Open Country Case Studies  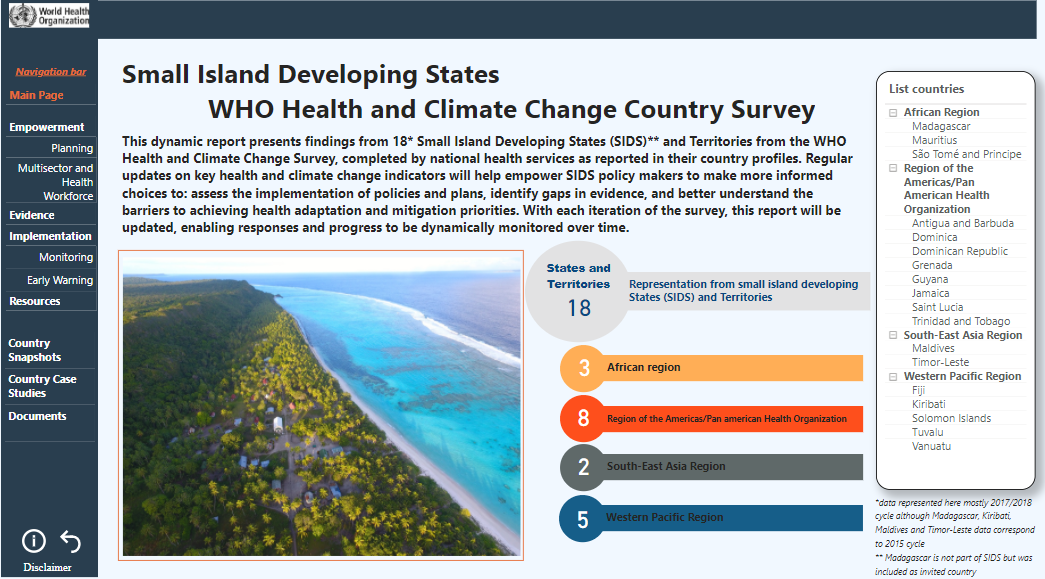tap(42, 386)
